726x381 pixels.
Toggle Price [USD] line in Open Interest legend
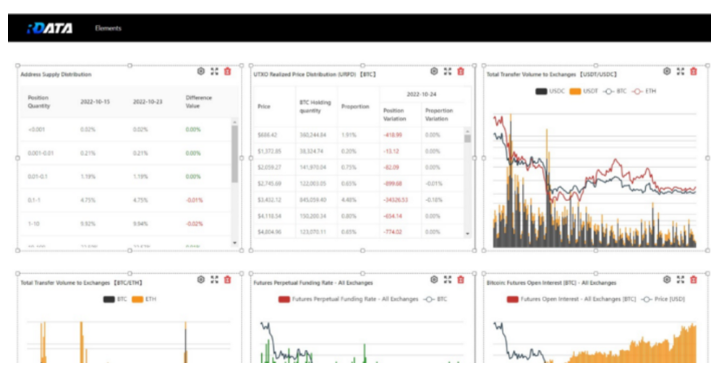663,299
